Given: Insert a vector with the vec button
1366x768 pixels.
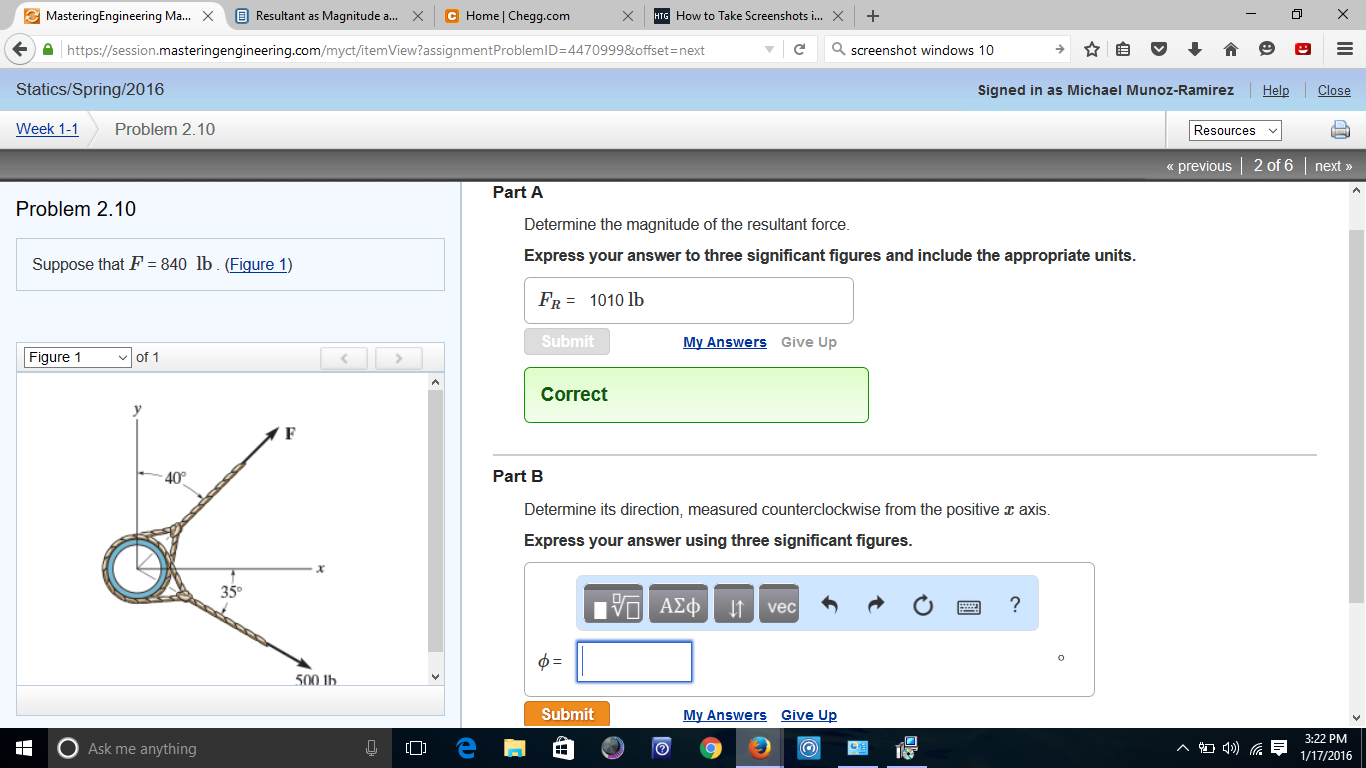Looking at the screenshot, I should click(x=780, y=604).
